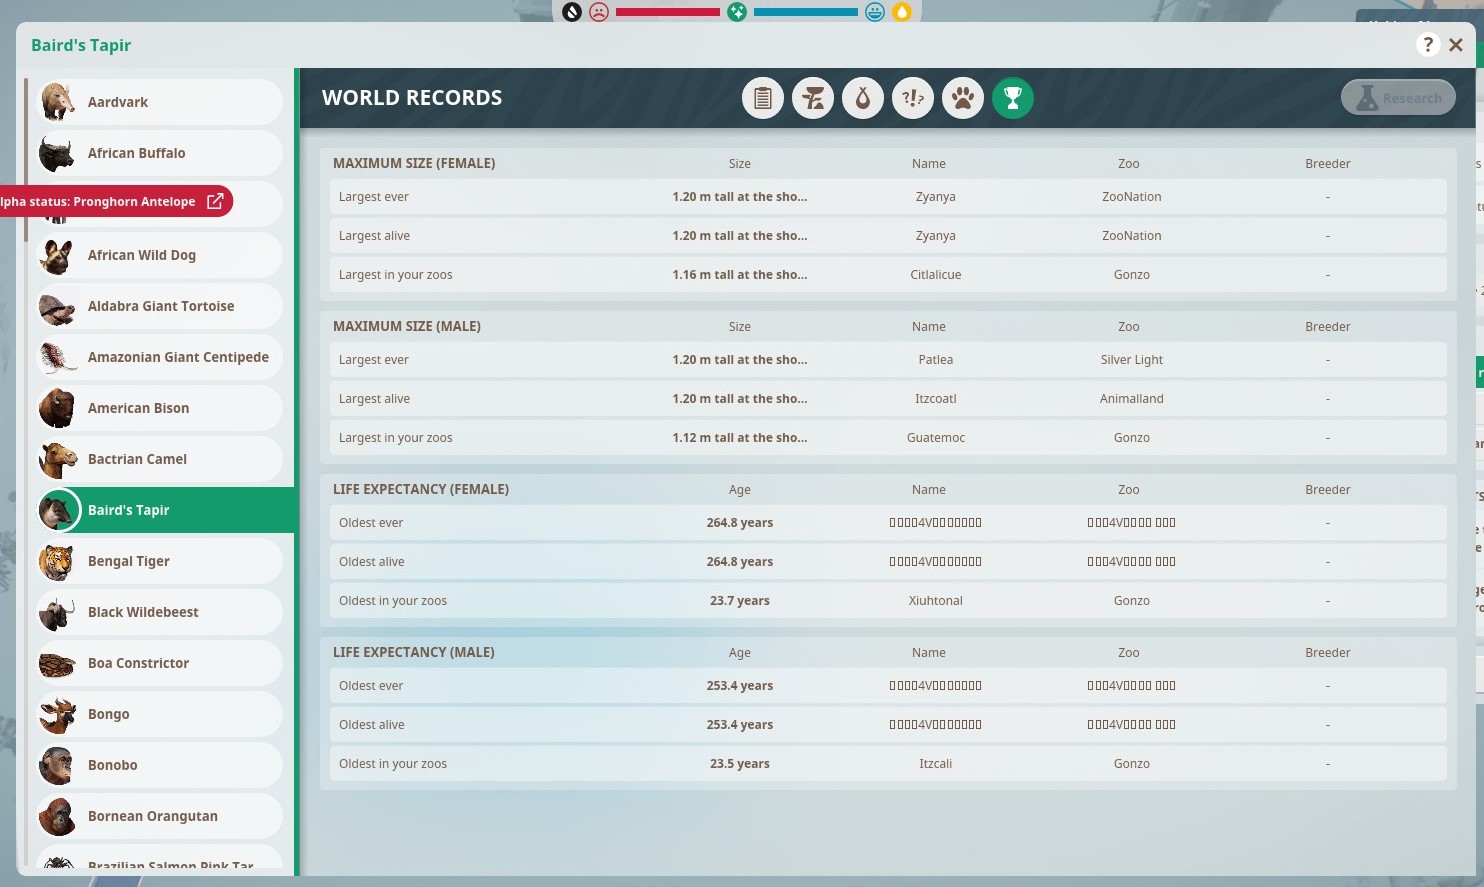The image size is (1484, 887).
Task: Select Bonobo entry
Action: coord(160,765)
